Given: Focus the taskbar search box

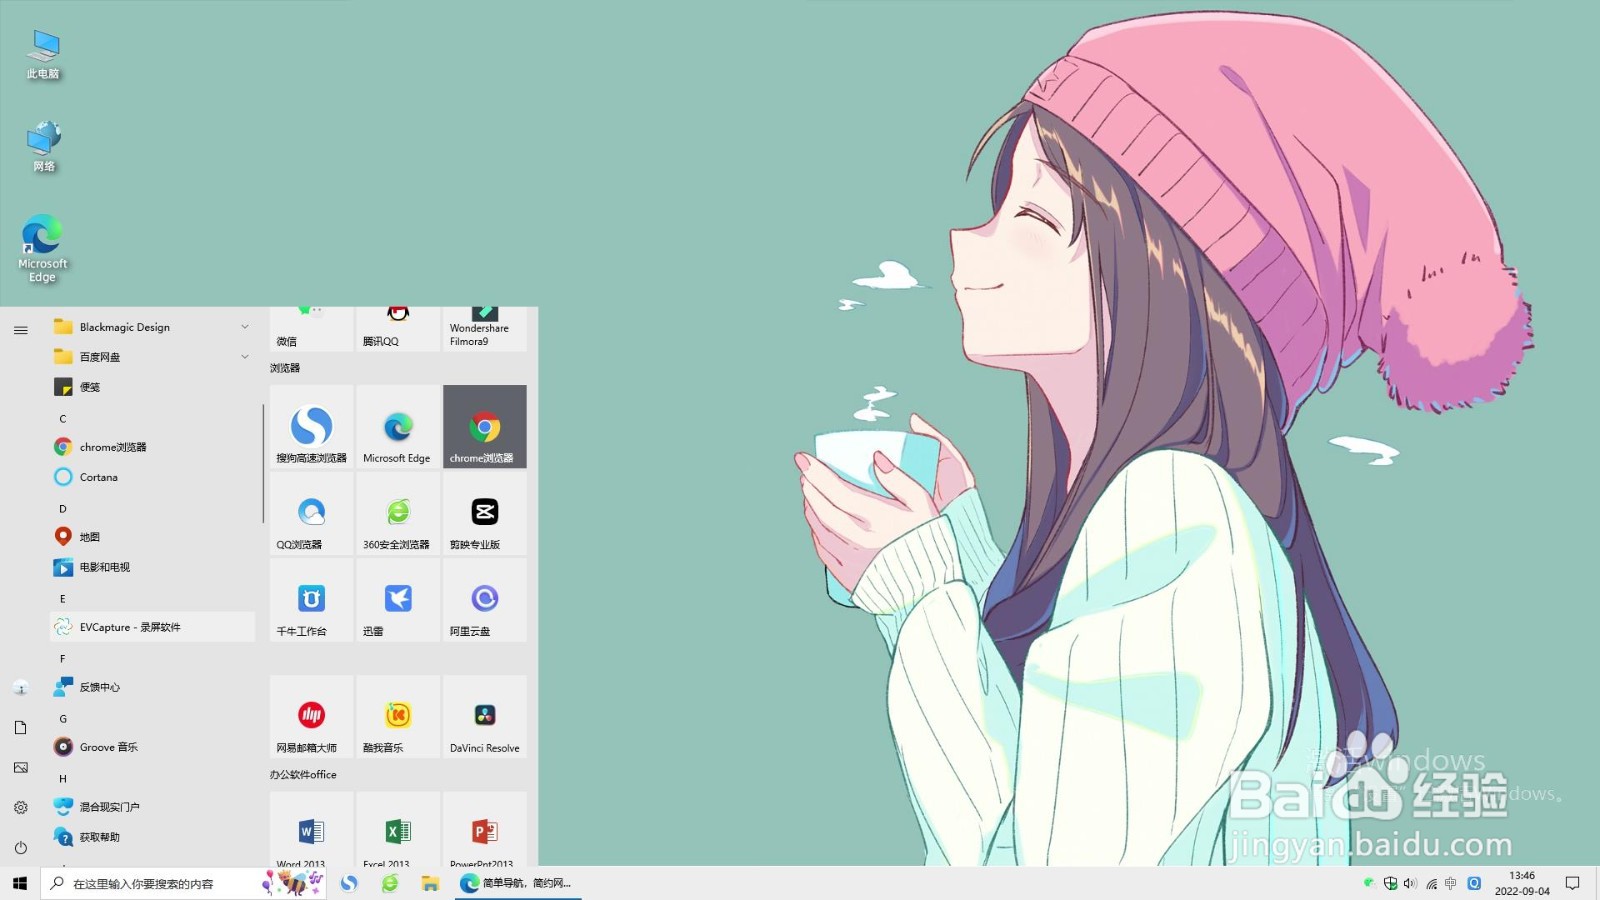Looking at the screenshot, I should (184, 883).
